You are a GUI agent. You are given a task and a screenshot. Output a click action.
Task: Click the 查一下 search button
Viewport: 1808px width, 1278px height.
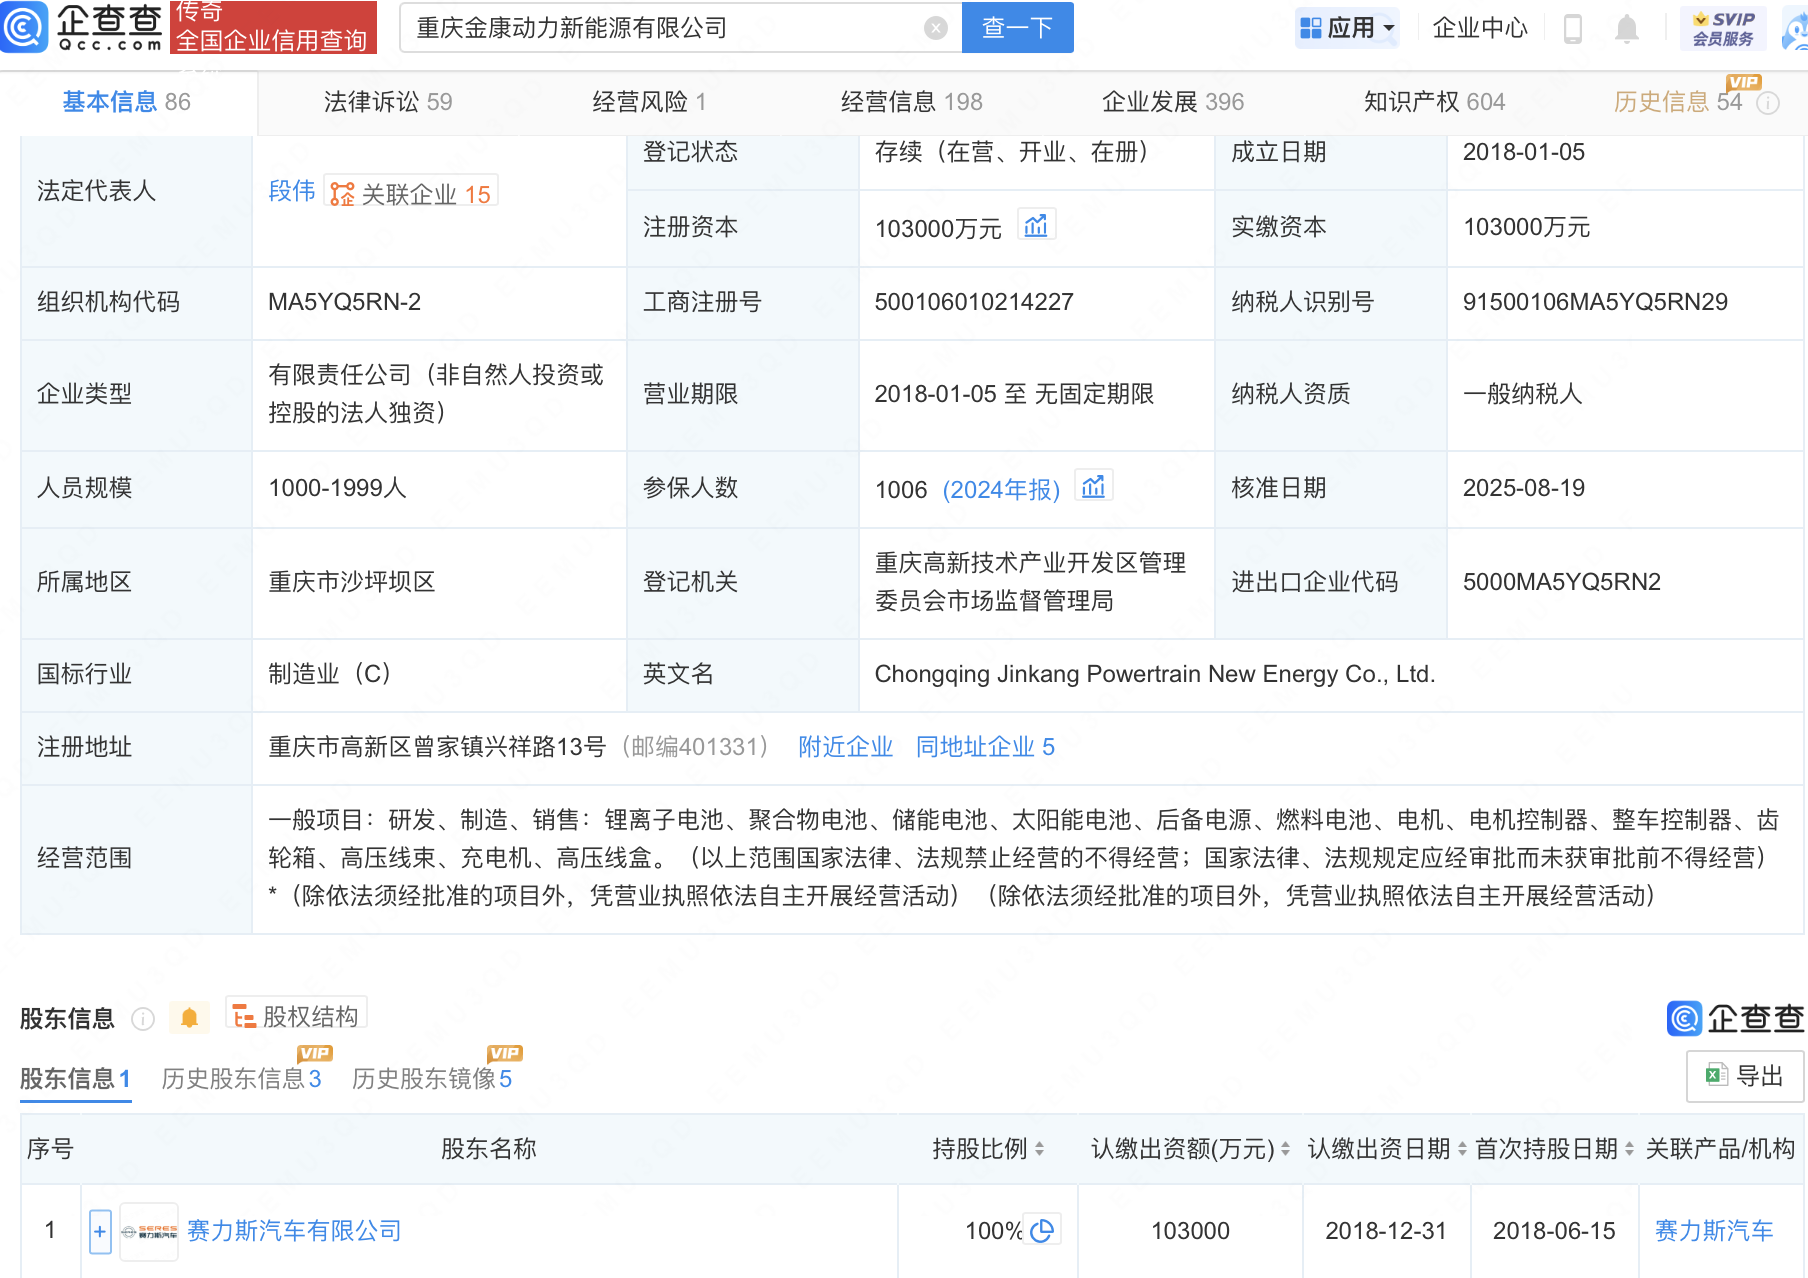coord(1017,28)
